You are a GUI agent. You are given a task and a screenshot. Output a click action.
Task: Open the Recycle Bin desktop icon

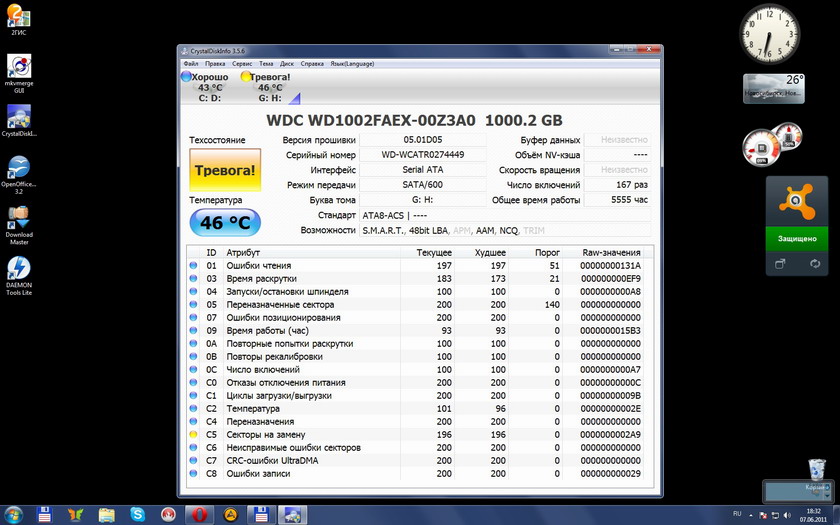click(x=817, y=471)
